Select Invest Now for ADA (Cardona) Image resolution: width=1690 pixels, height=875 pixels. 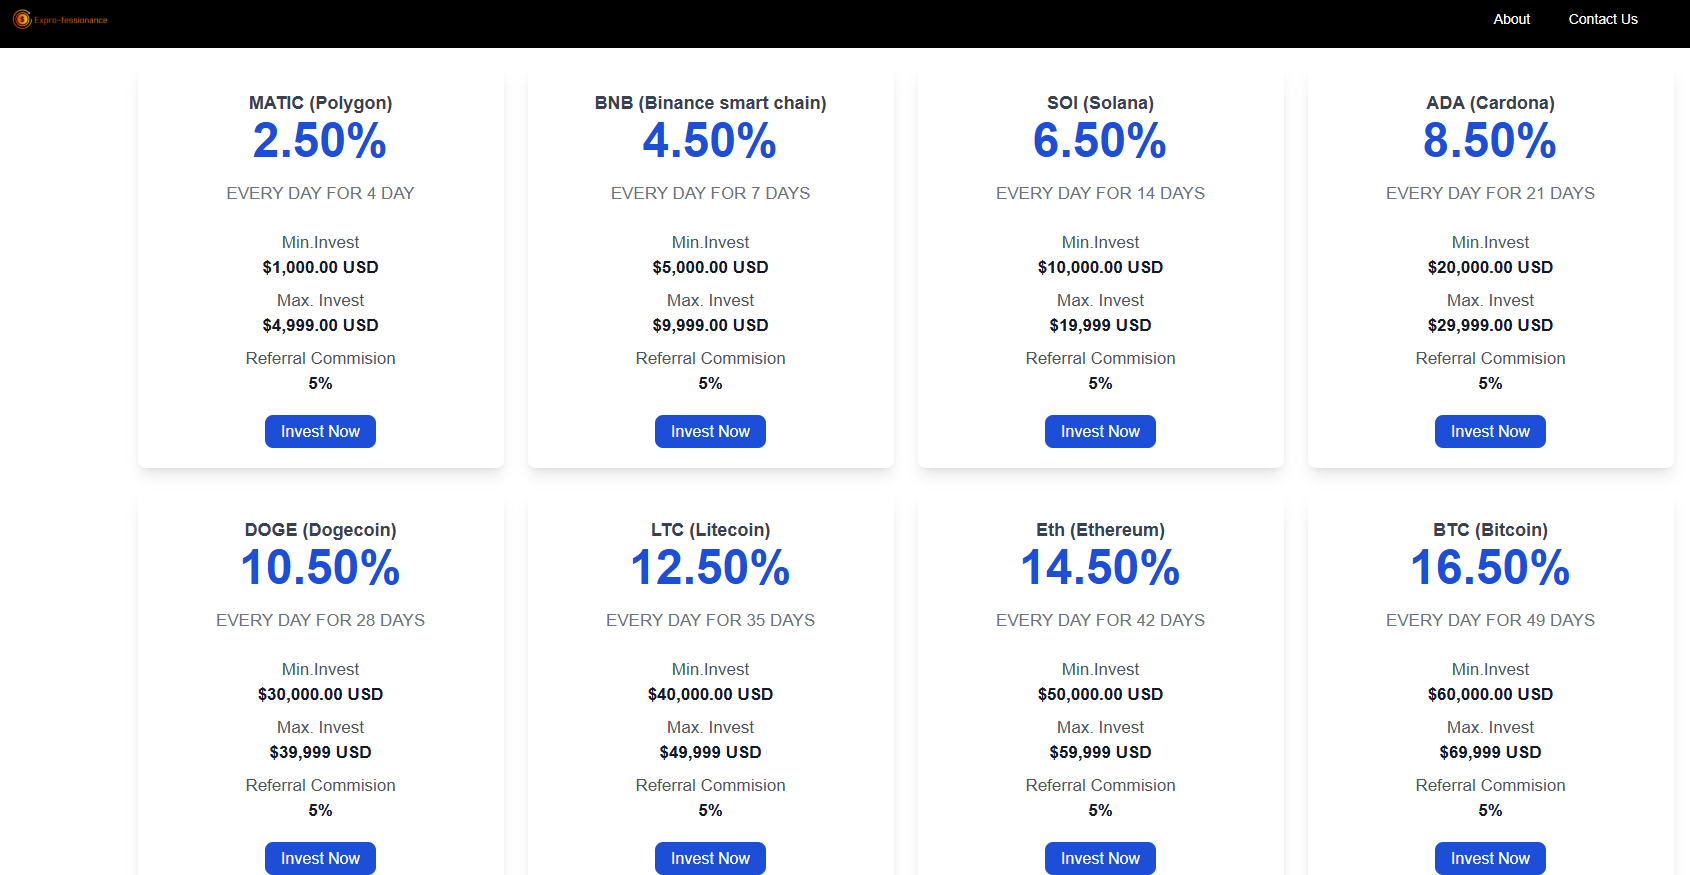(x=1490, y=431)
